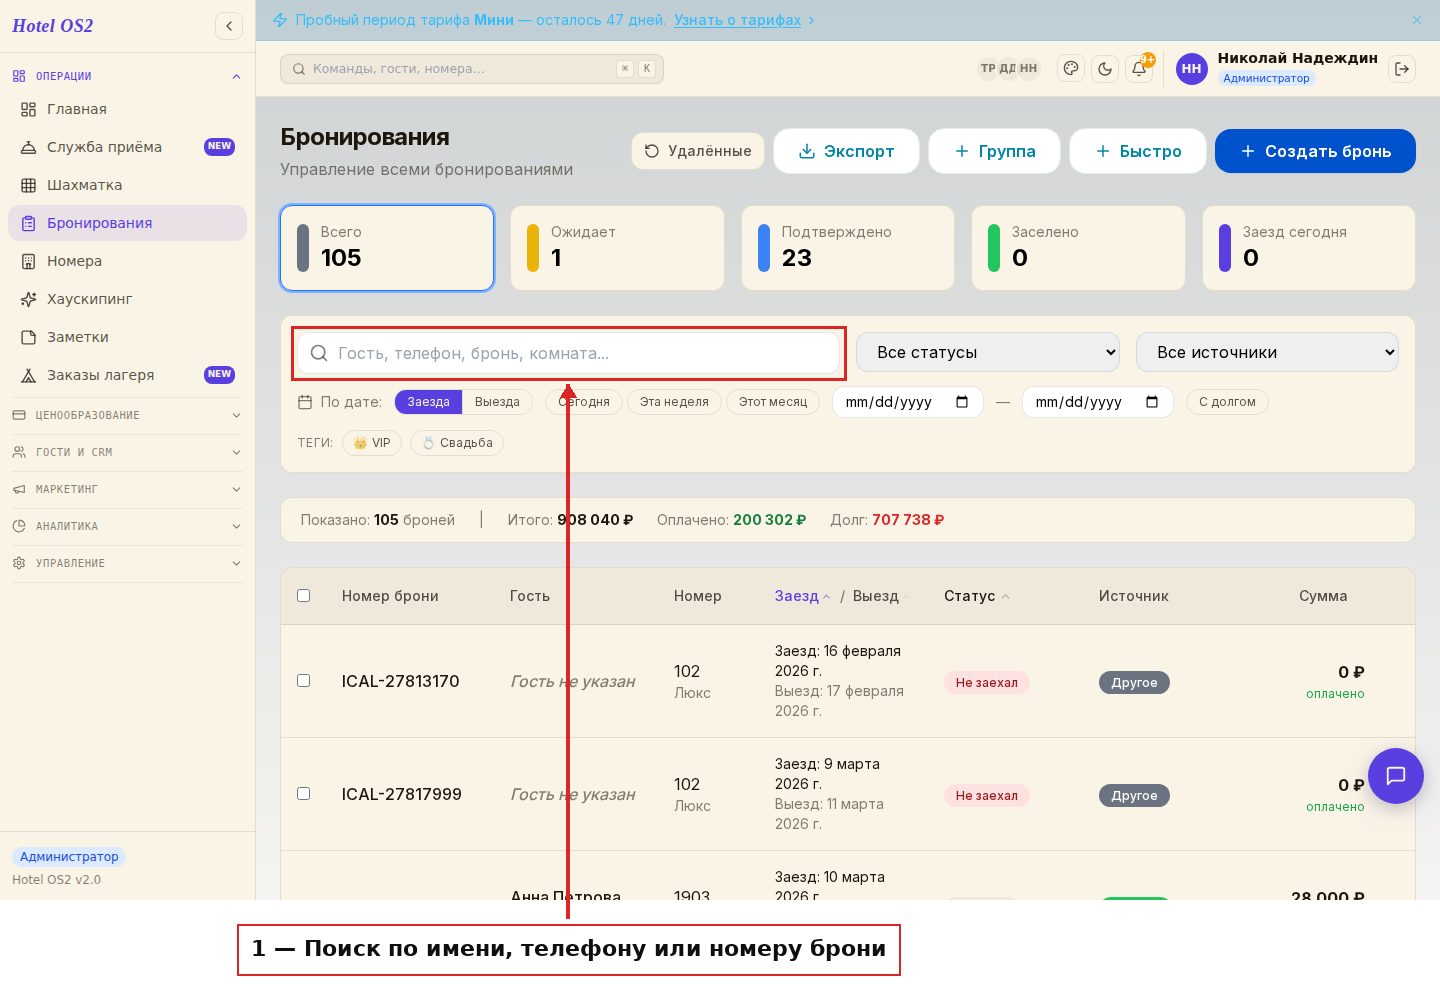This screenshot has width=1440, height=999.
Task: Tick the ICAL-27817999 row checkbox
Action: point(304,794)
